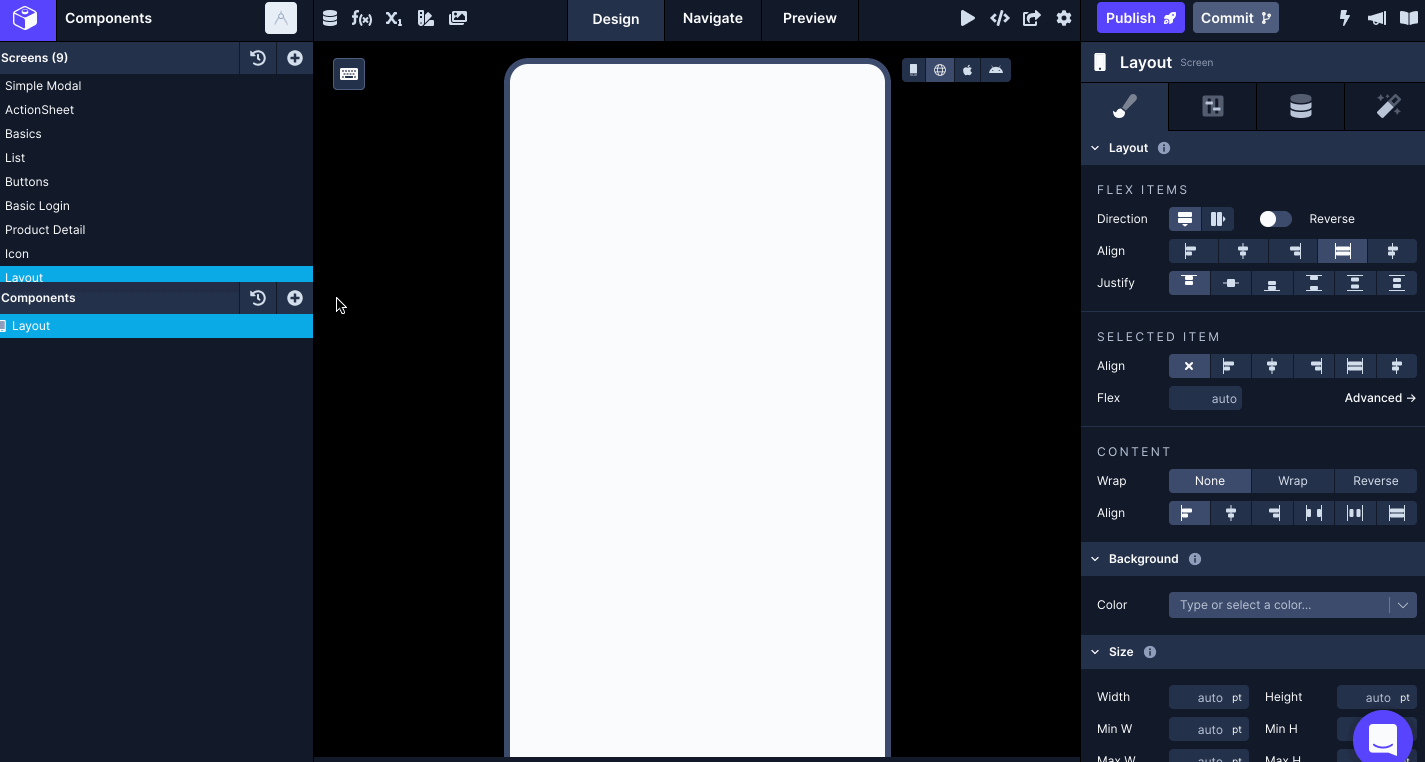1425x762 pixels.
Task: Open the user avatar menu
Action: 281,18
